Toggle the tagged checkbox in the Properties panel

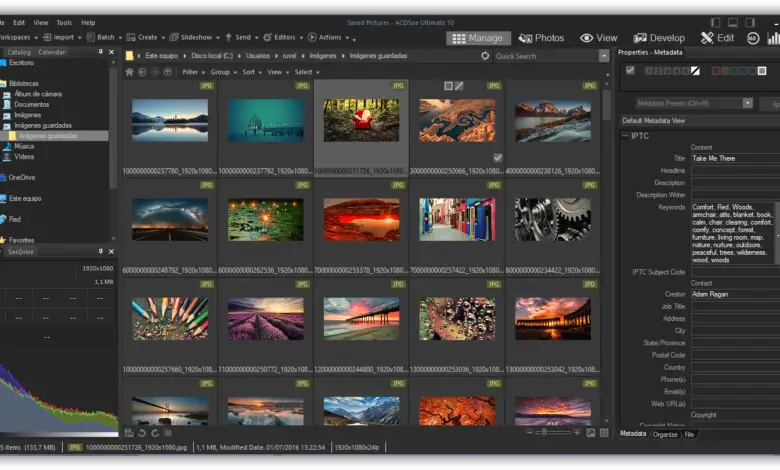pos(630,71)
